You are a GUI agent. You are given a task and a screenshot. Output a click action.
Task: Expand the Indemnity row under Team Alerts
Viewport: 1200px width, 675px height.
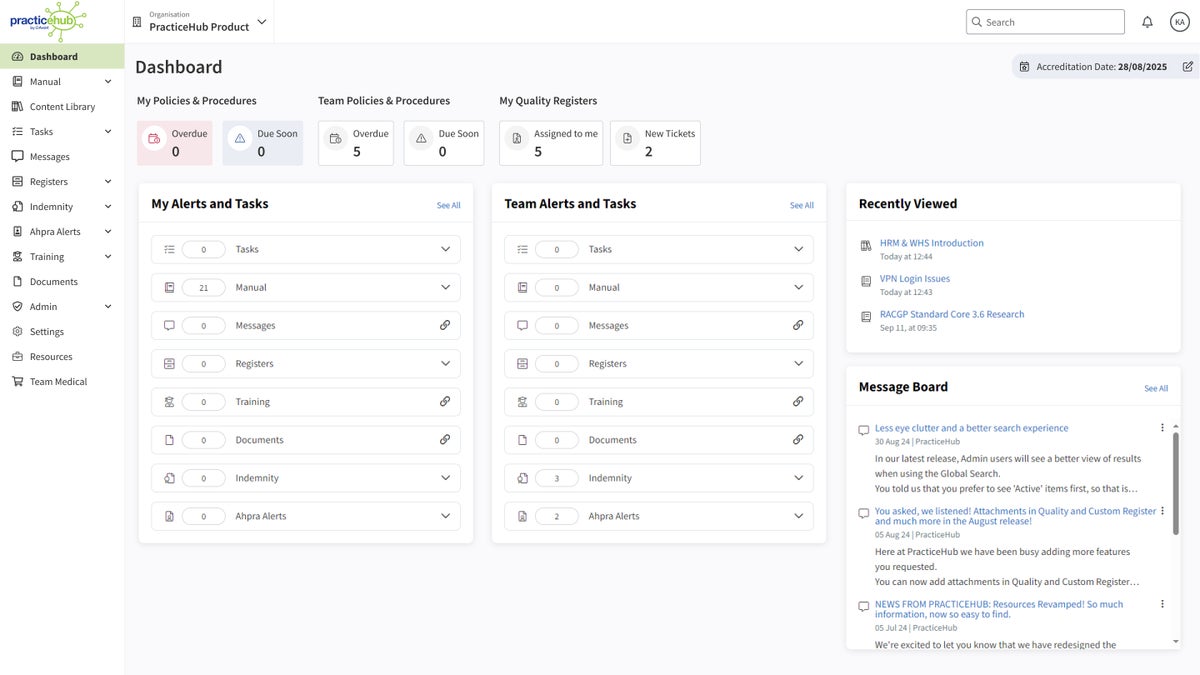[x=797, y=477]
